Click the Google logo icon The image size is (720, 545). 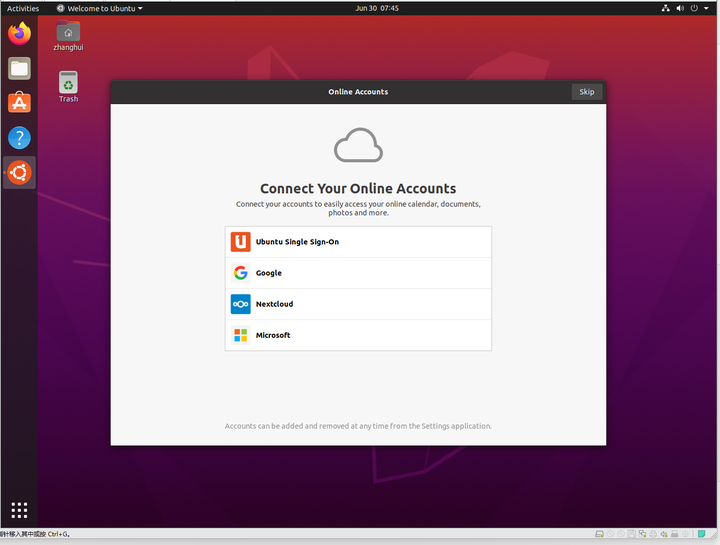pos(241,273)
